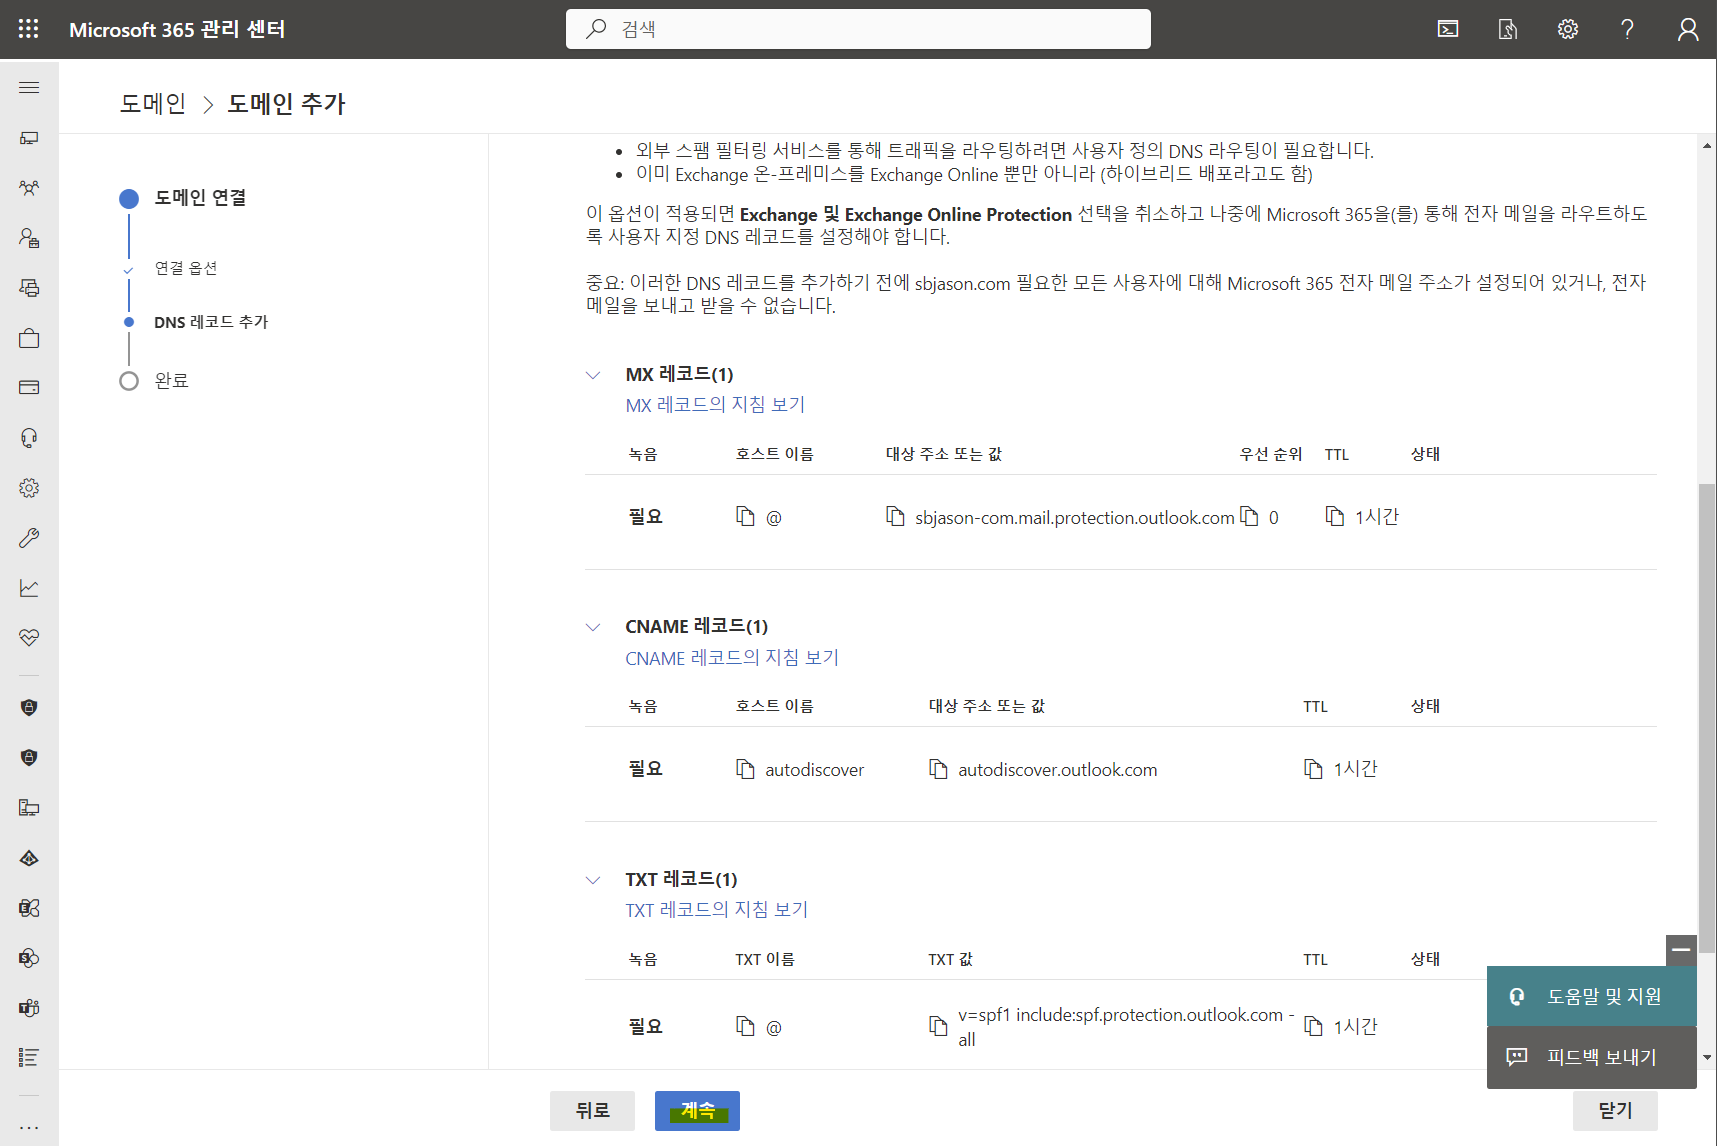Open the Billing credit card icon
The height and width of the screenshot is (1146, 1717).
[29, 388]
